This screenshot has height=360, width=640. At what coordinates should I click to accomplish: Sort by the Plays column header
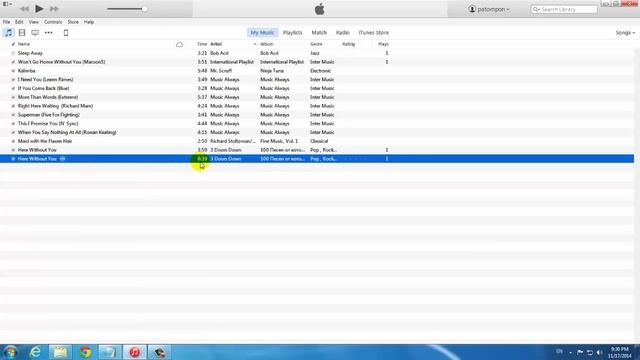(x=383, y=44)
